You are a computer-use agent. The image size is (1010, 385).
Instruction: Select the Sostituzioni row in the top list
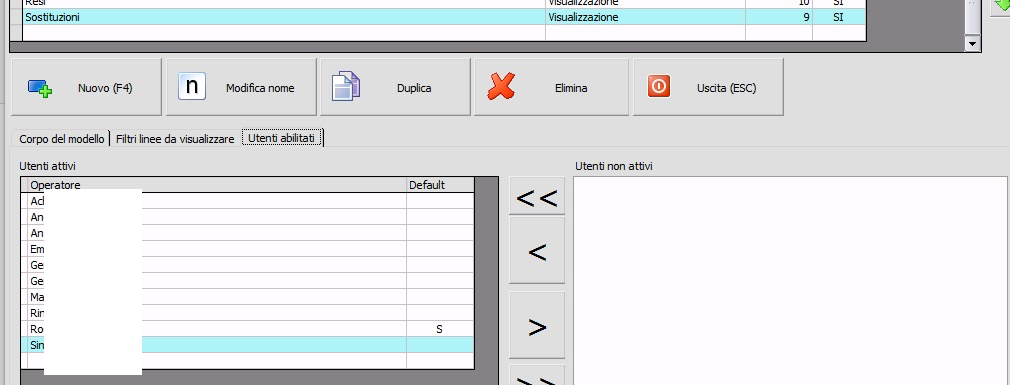(444, 17)
